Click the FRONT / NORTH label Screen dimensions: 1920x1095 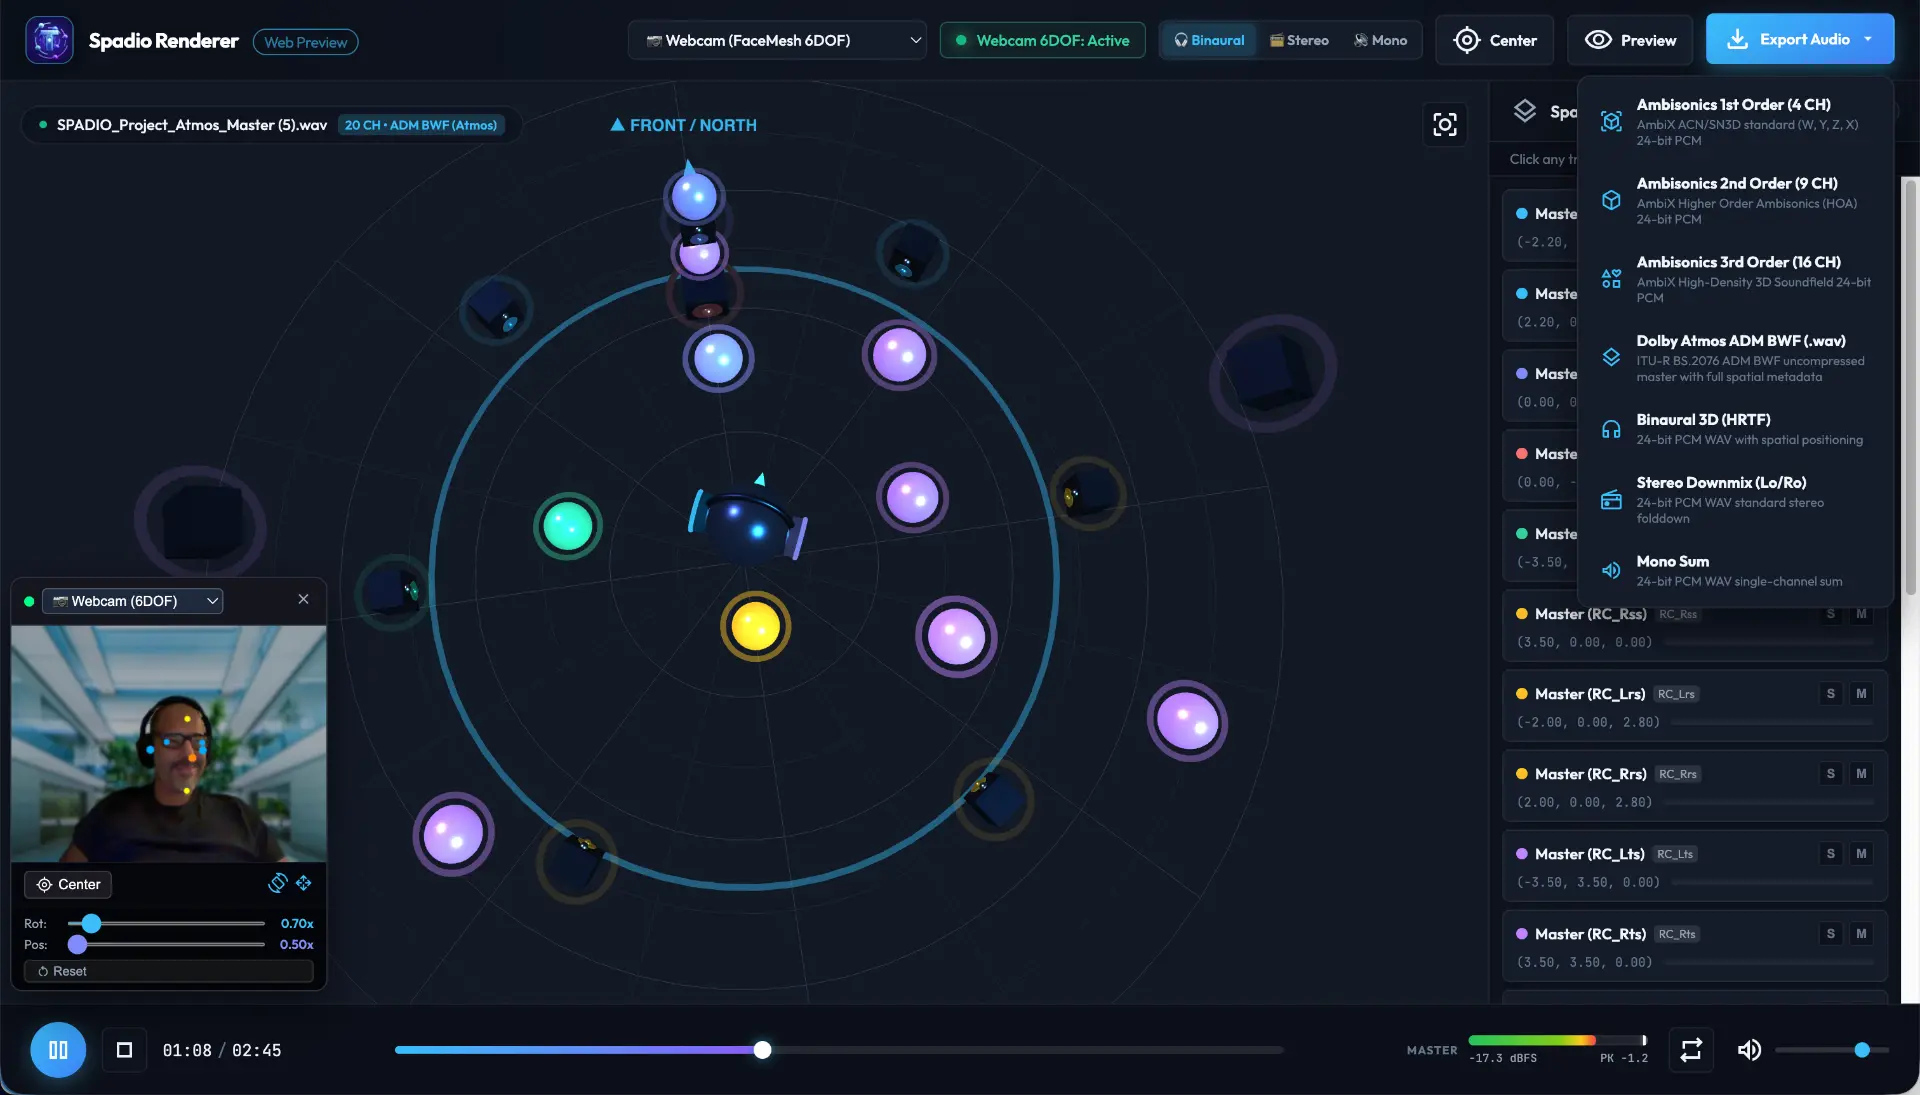click(683, 125)
